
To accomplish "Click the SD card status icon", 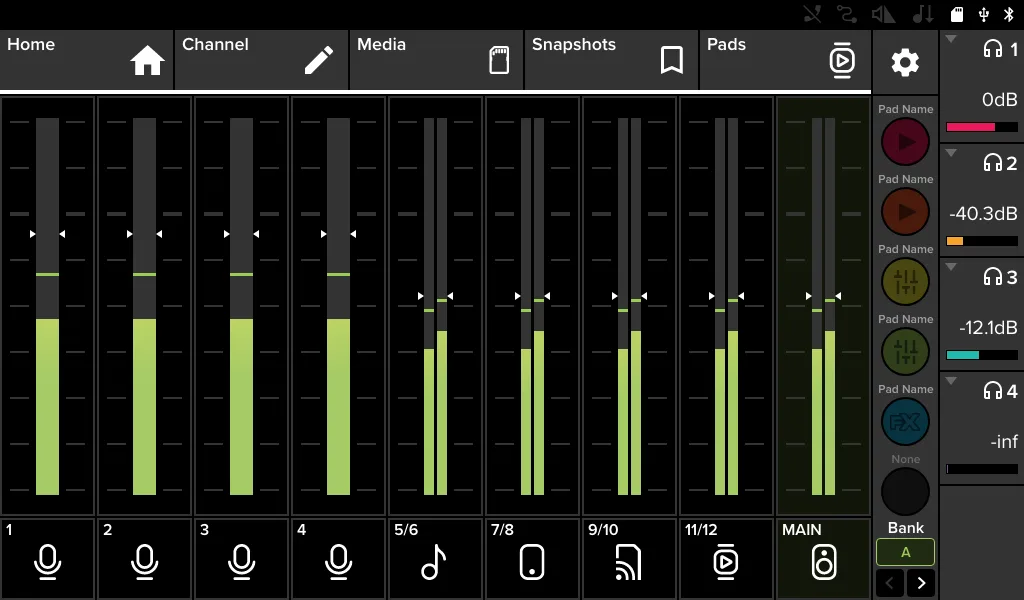I will point(957,14).
